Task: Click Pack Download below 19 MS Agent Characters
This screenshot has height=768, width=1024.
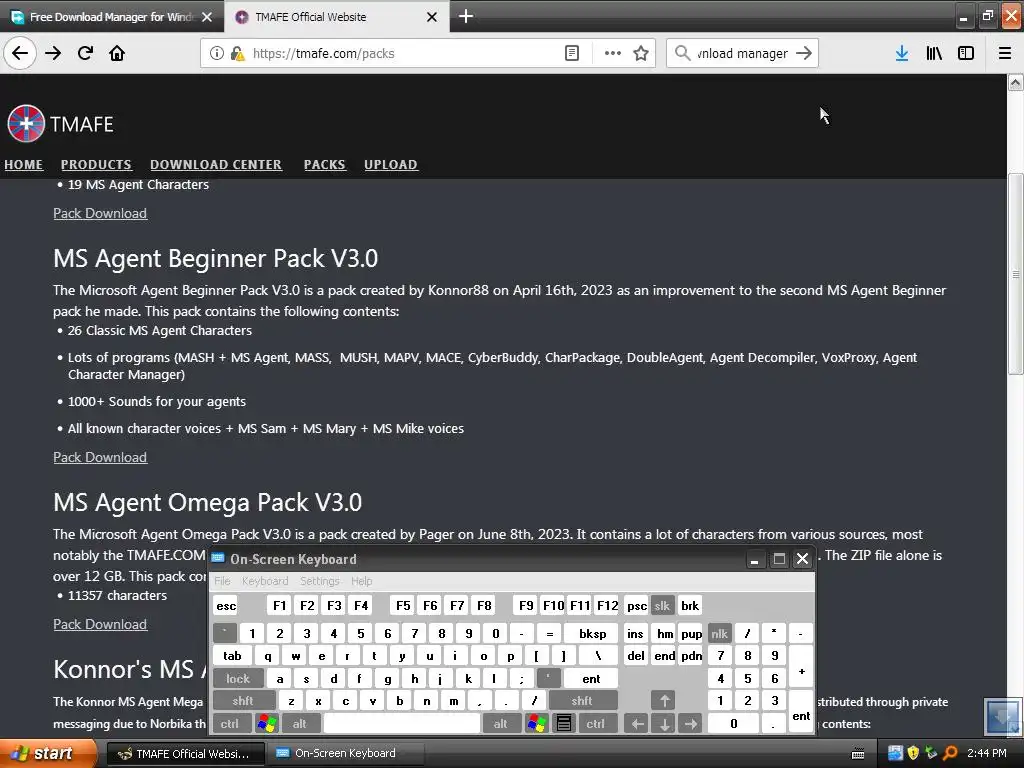Action: pos(100,214)
